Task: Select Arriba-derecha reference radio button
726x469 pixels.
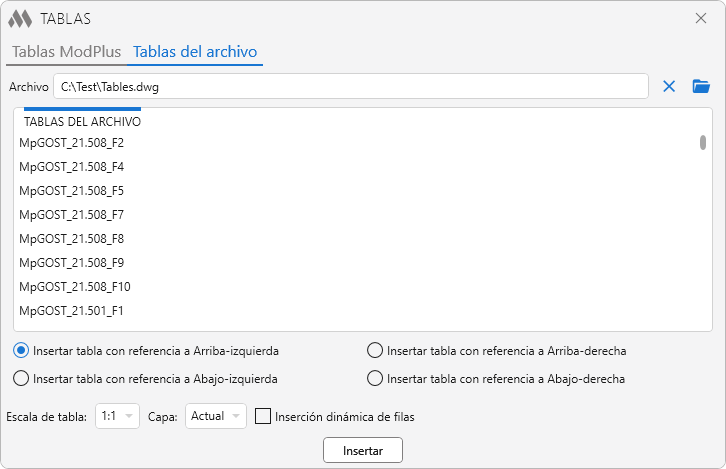Action: [x=375, y=351]
